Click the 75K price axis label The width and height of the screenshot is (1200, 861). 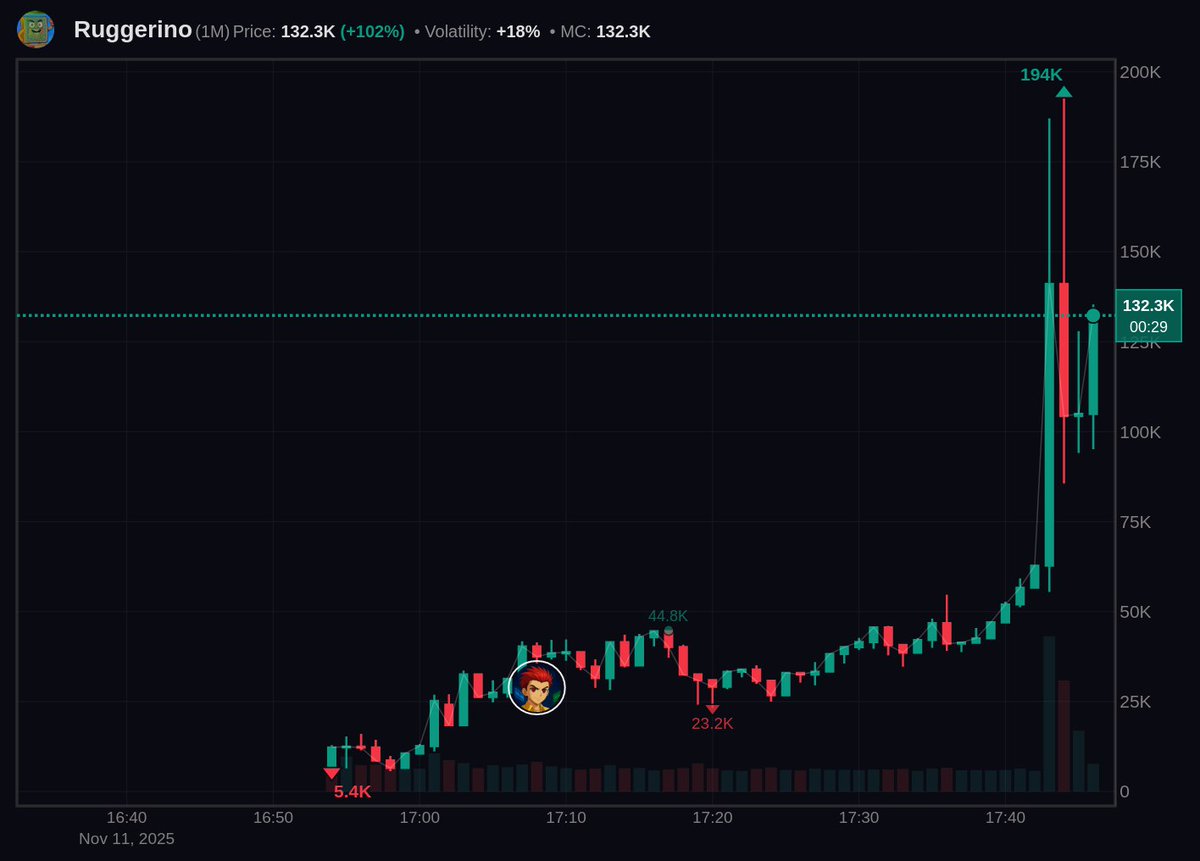point(1136,522)
